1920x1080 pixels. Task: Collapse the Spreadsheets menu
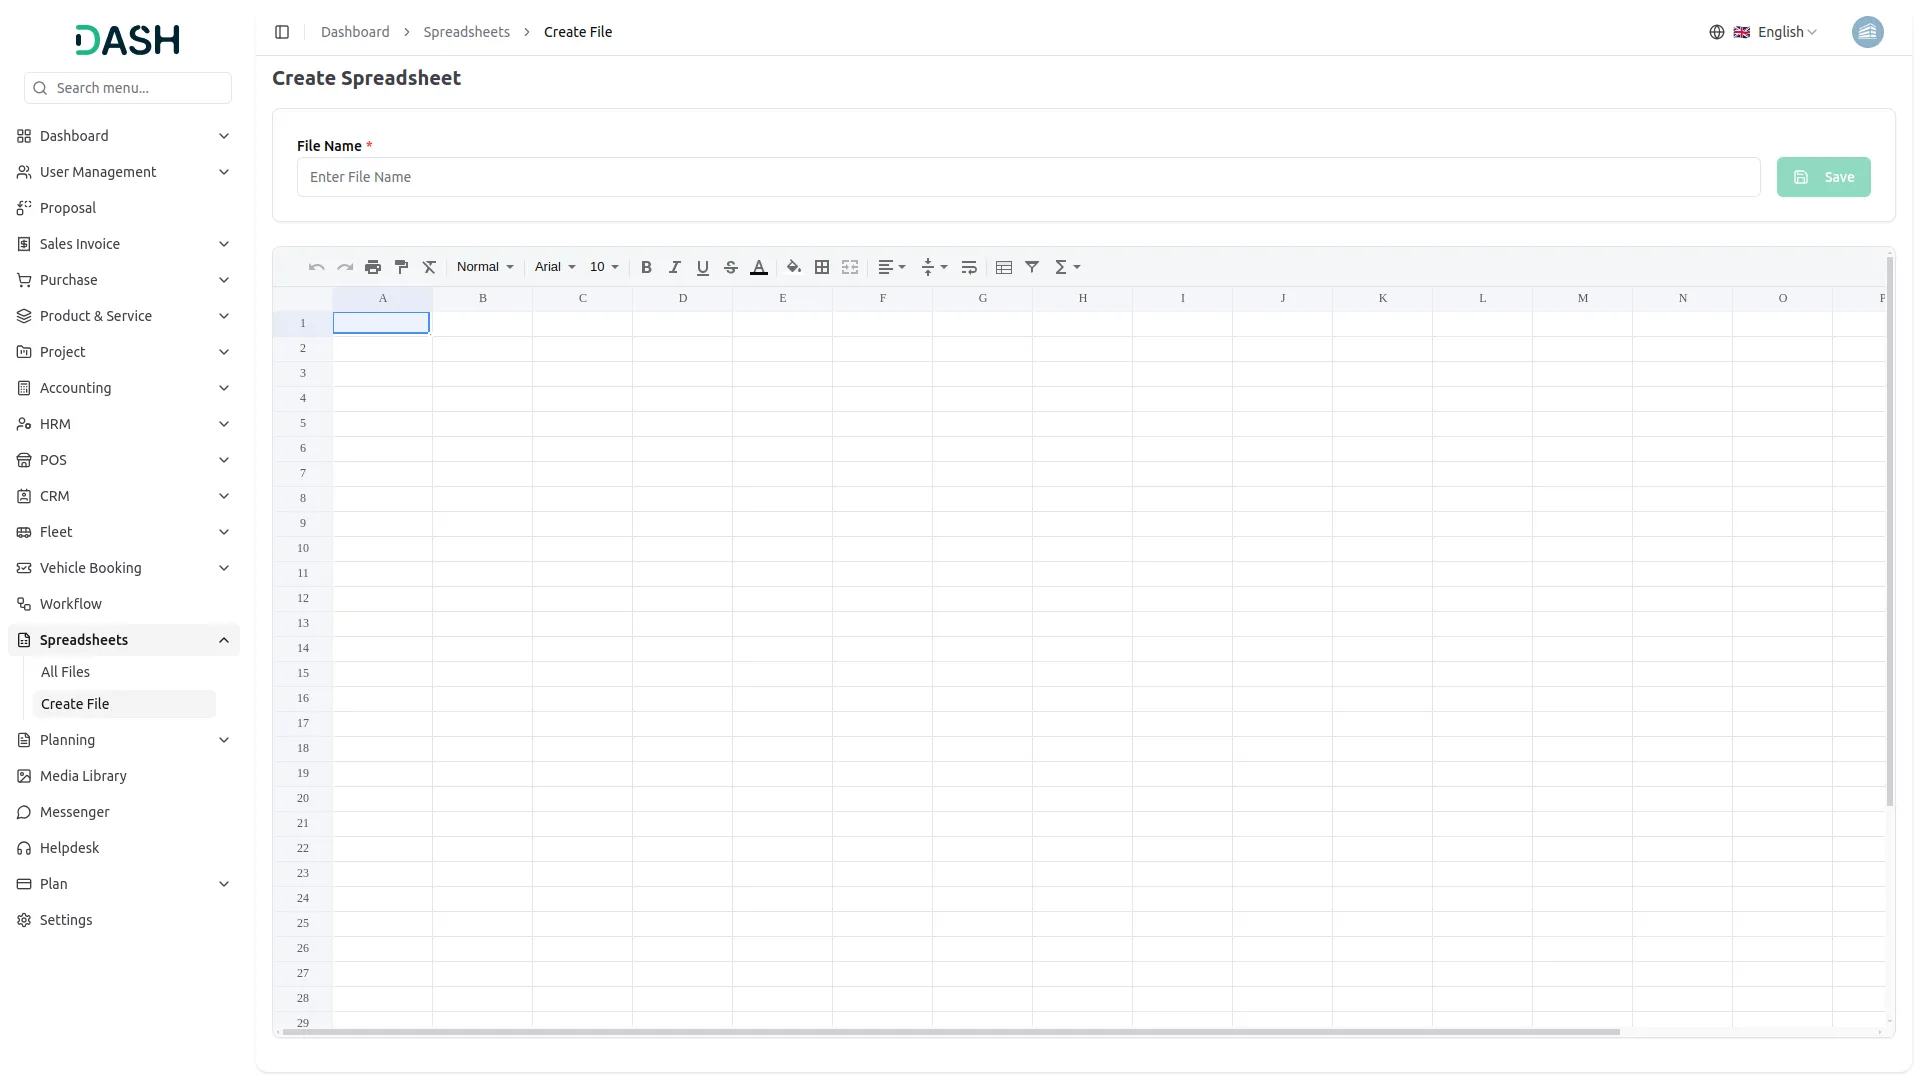pos(124,640)
